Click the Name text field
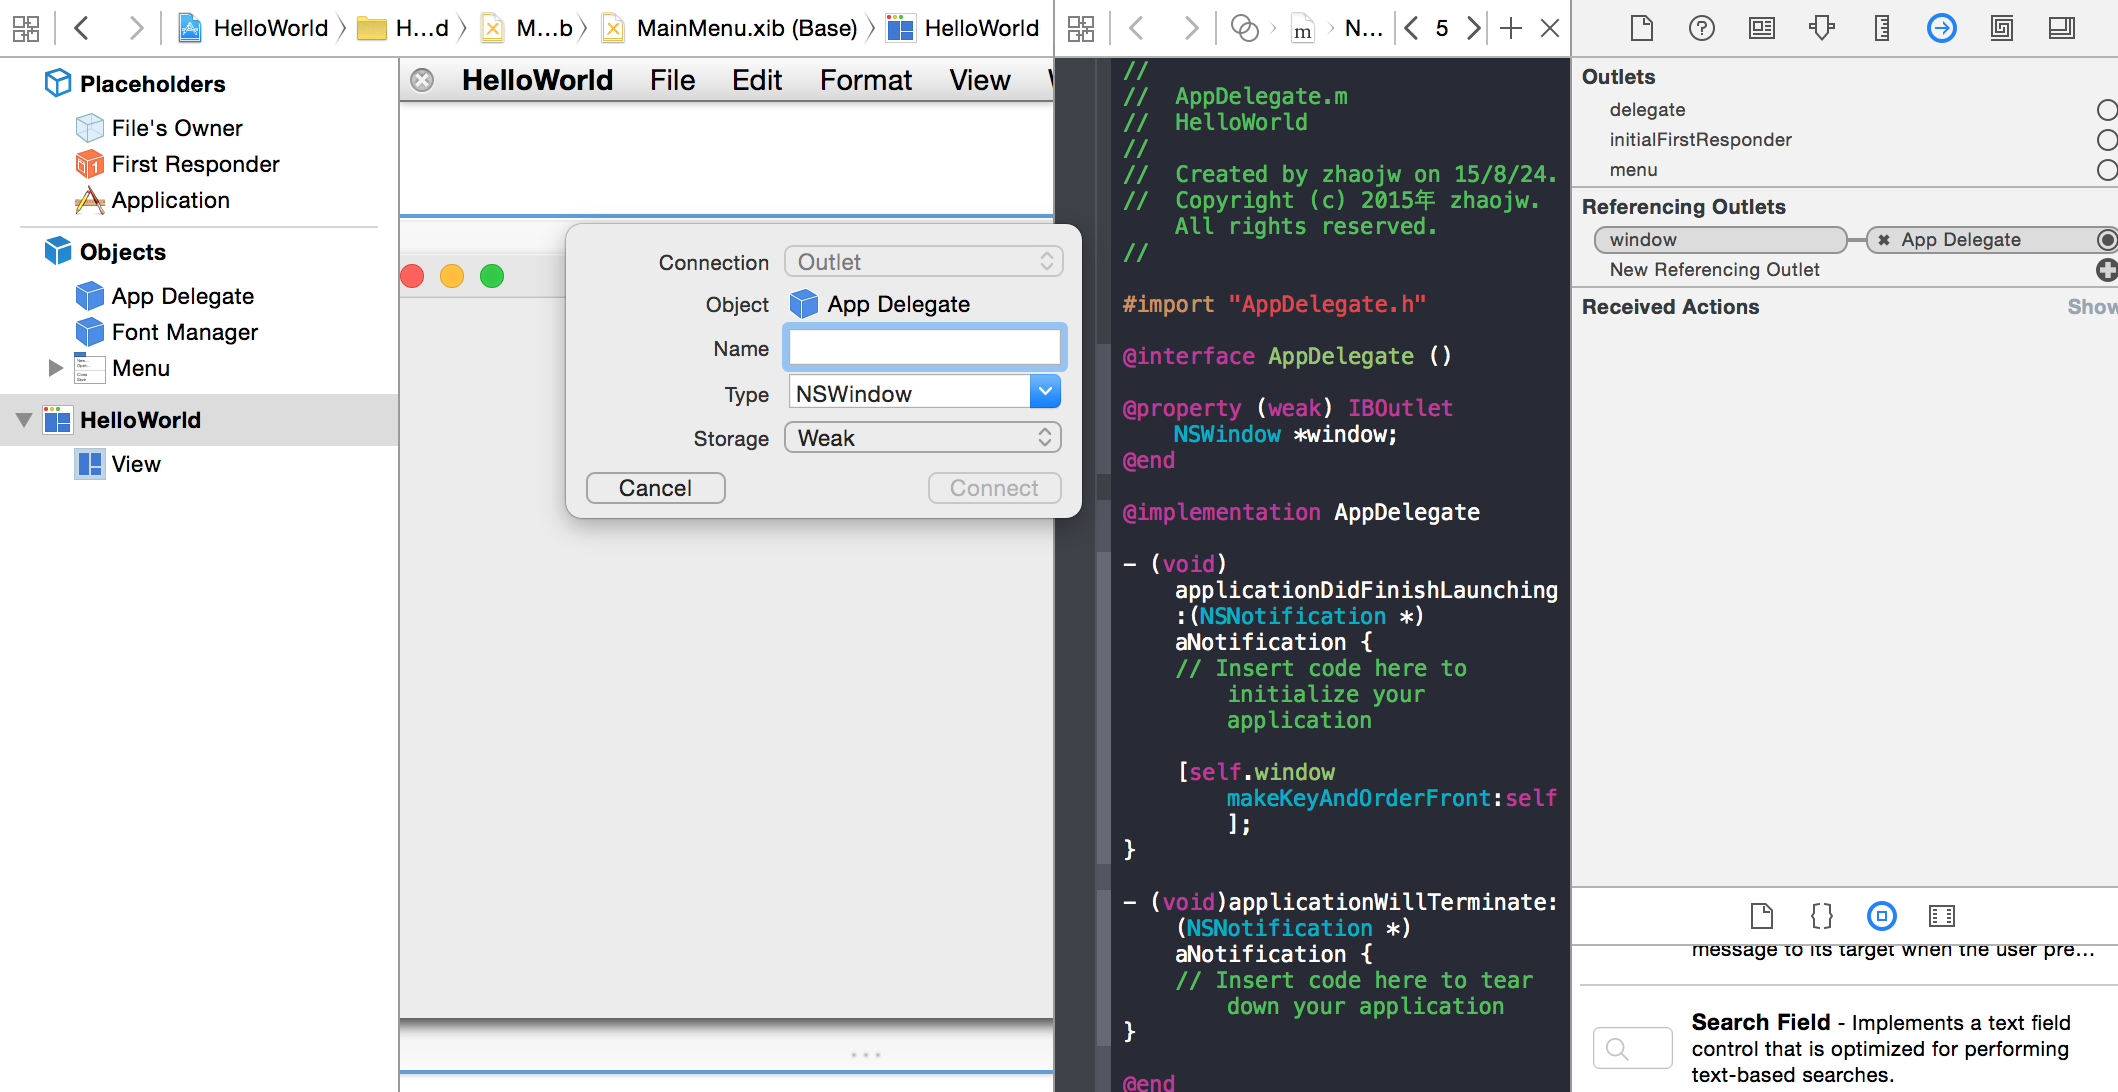 click(x=924, y=348)
